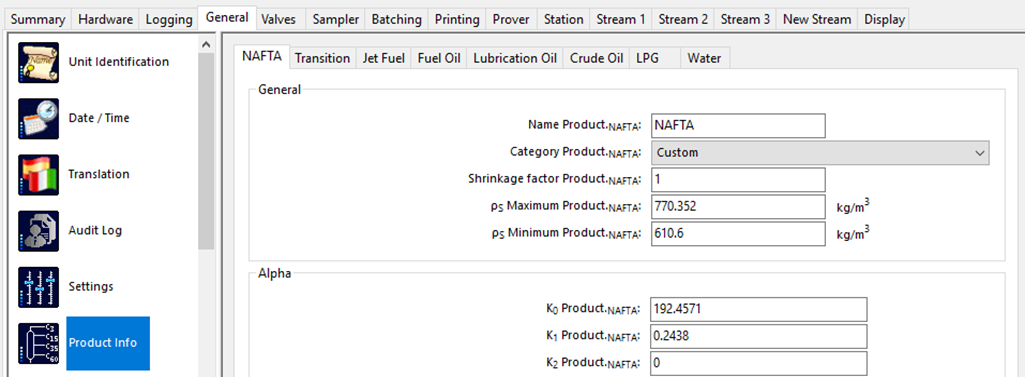Open the Prover tab
1025x377 pixels.
512,20
